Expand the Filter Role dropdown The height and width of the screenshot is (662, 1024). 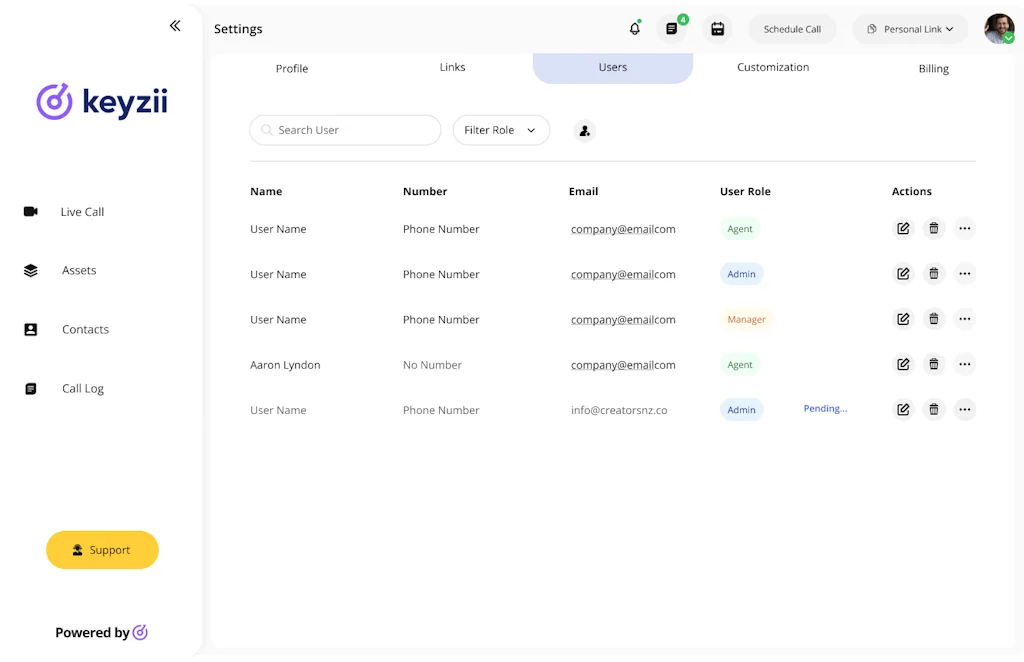501,130
